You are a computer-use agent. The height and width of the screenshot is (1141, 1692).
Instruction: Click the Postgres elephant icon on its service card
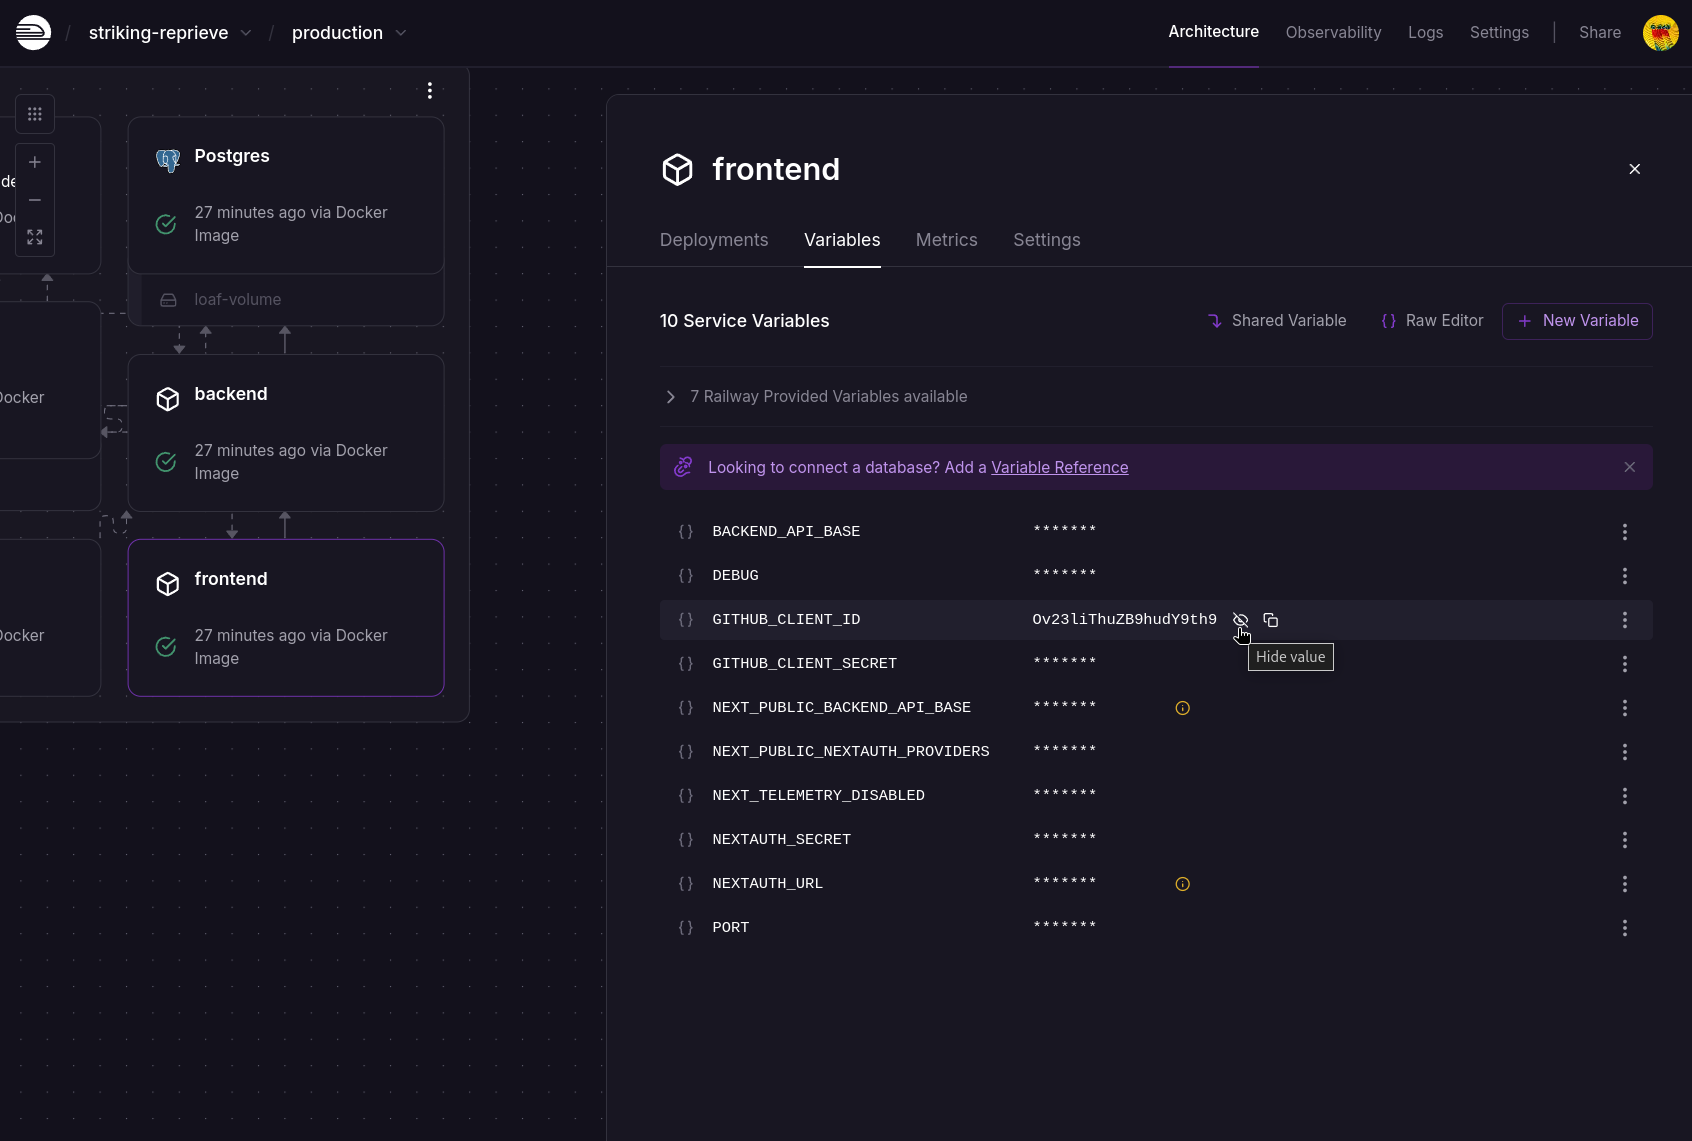(x=167, y=160)
